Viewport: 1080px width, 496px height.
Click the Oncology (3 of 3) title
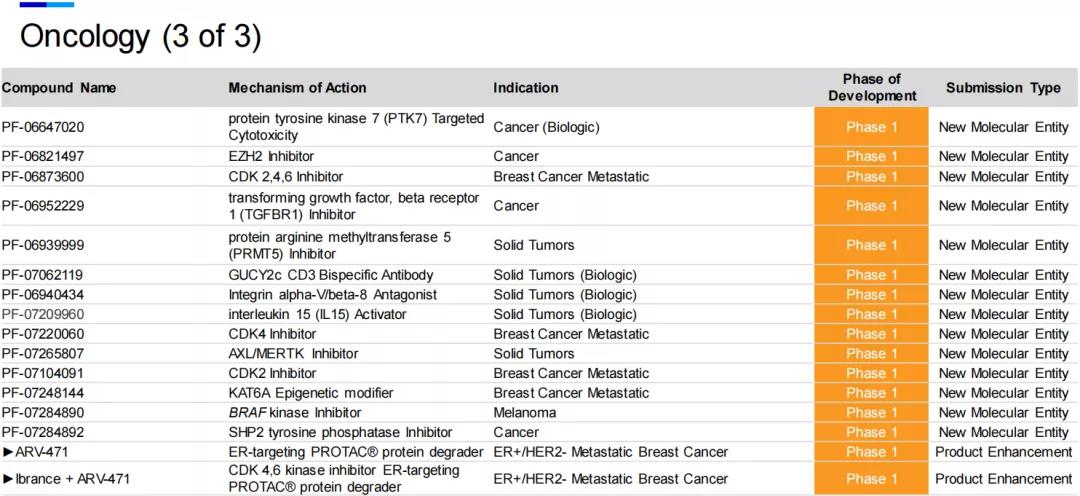point(140,37)
